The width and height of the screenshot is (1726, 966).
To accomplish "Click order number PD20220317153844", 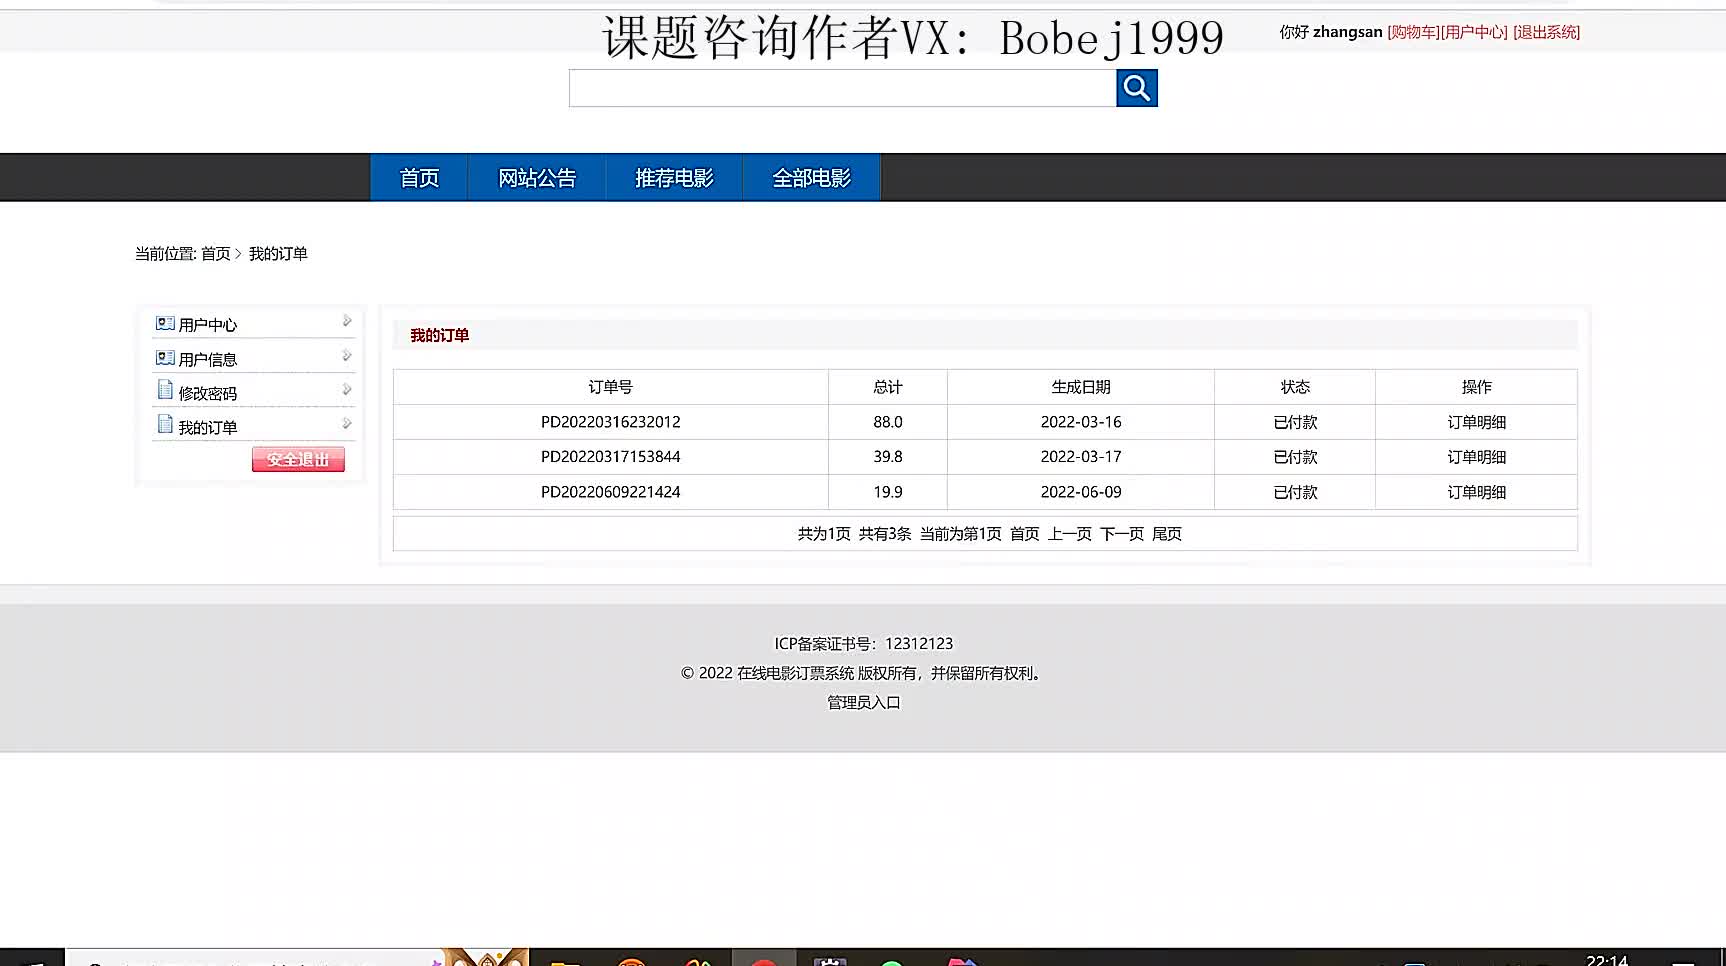I will point(610,457).
